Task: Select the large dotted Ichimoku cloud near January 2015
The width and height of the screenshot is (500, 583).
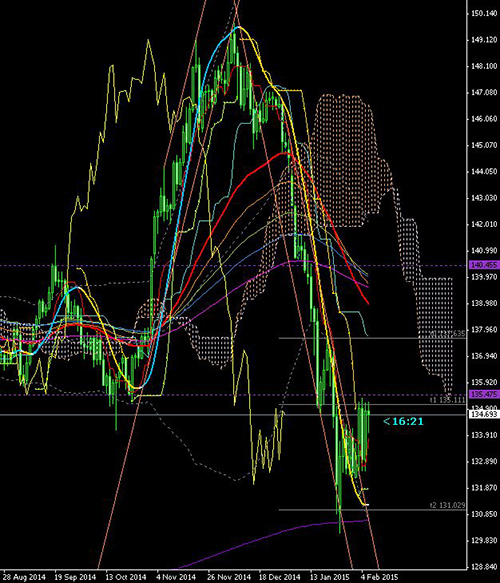Action: coord(344,160)
